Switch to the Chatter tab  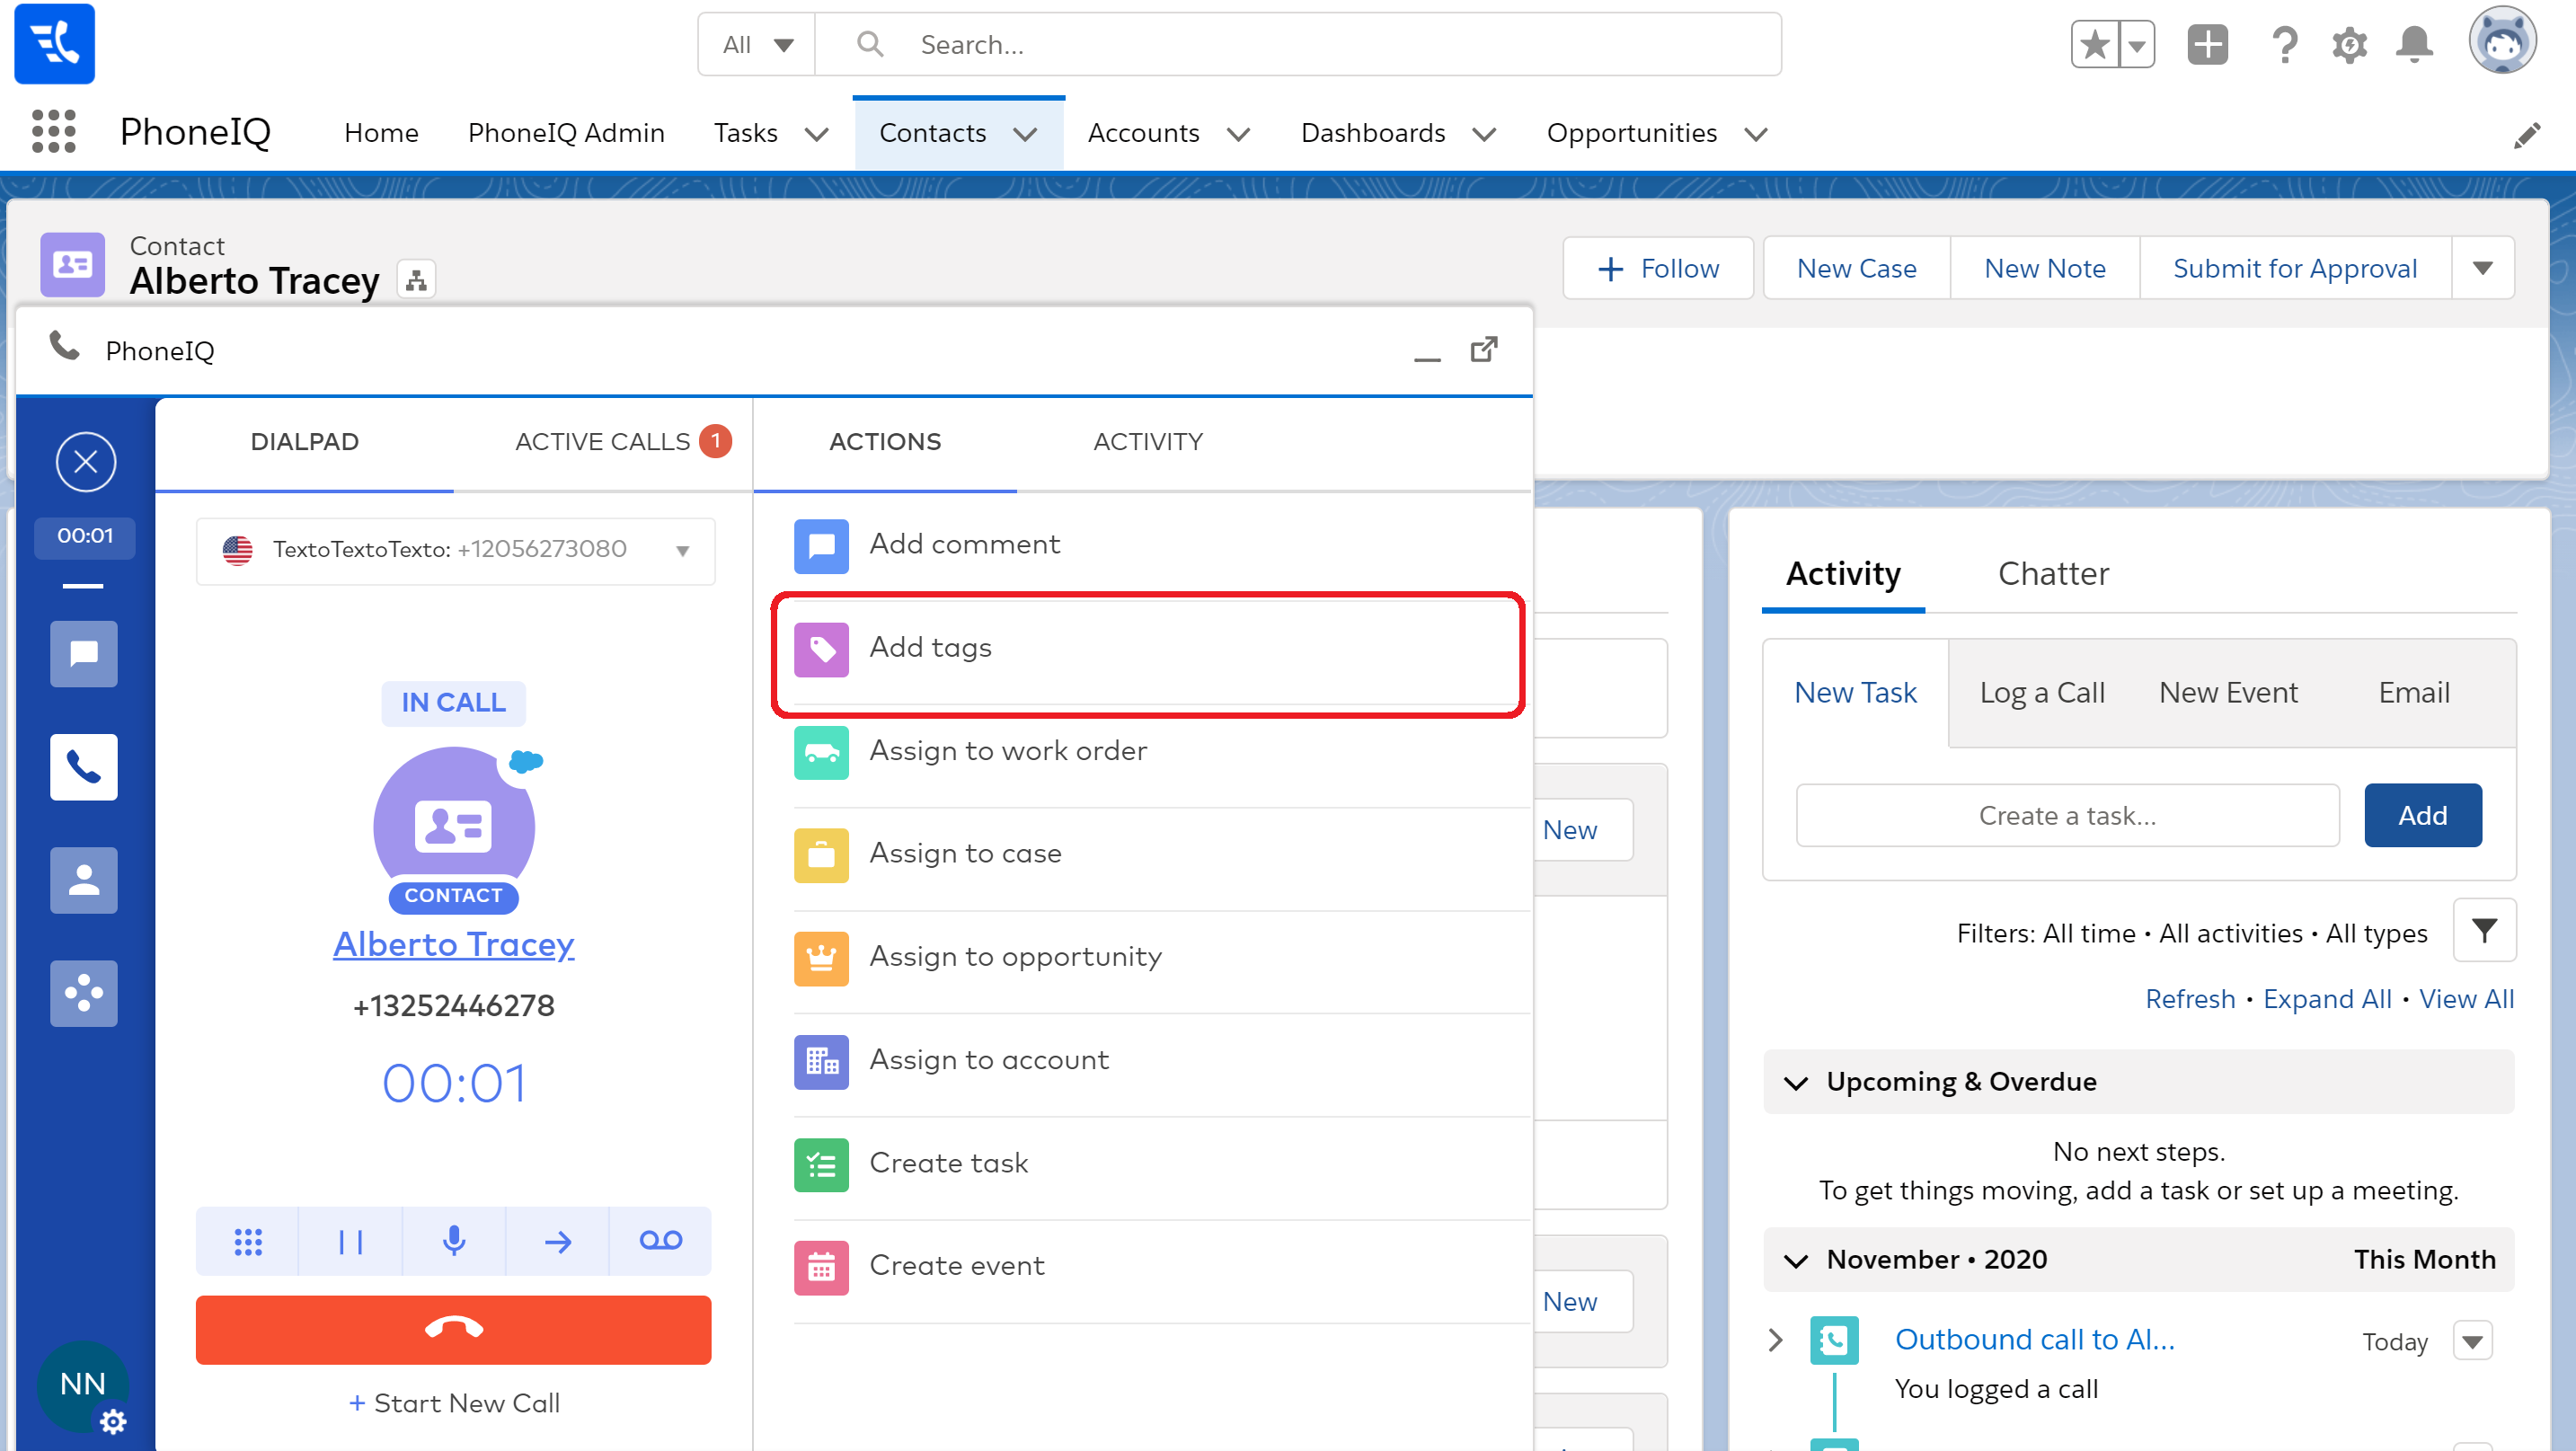tap(2052, 573)
